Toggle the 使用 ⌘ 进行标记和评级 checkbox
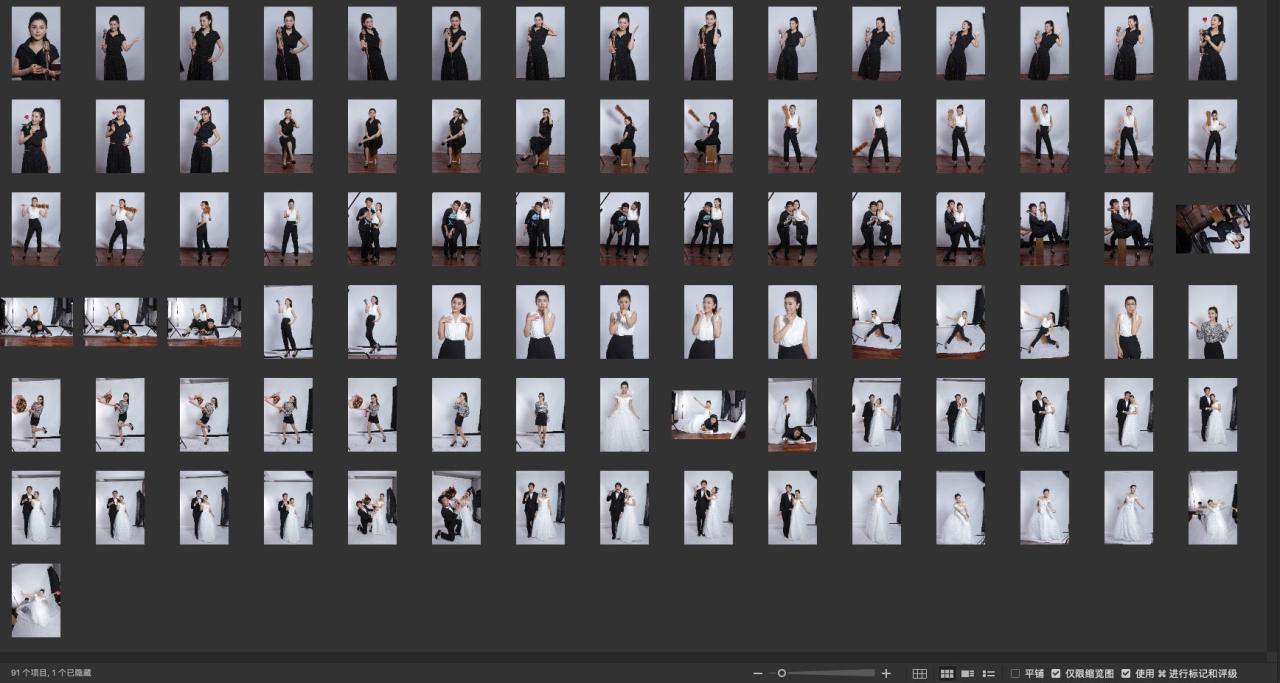 (1126, 674)
